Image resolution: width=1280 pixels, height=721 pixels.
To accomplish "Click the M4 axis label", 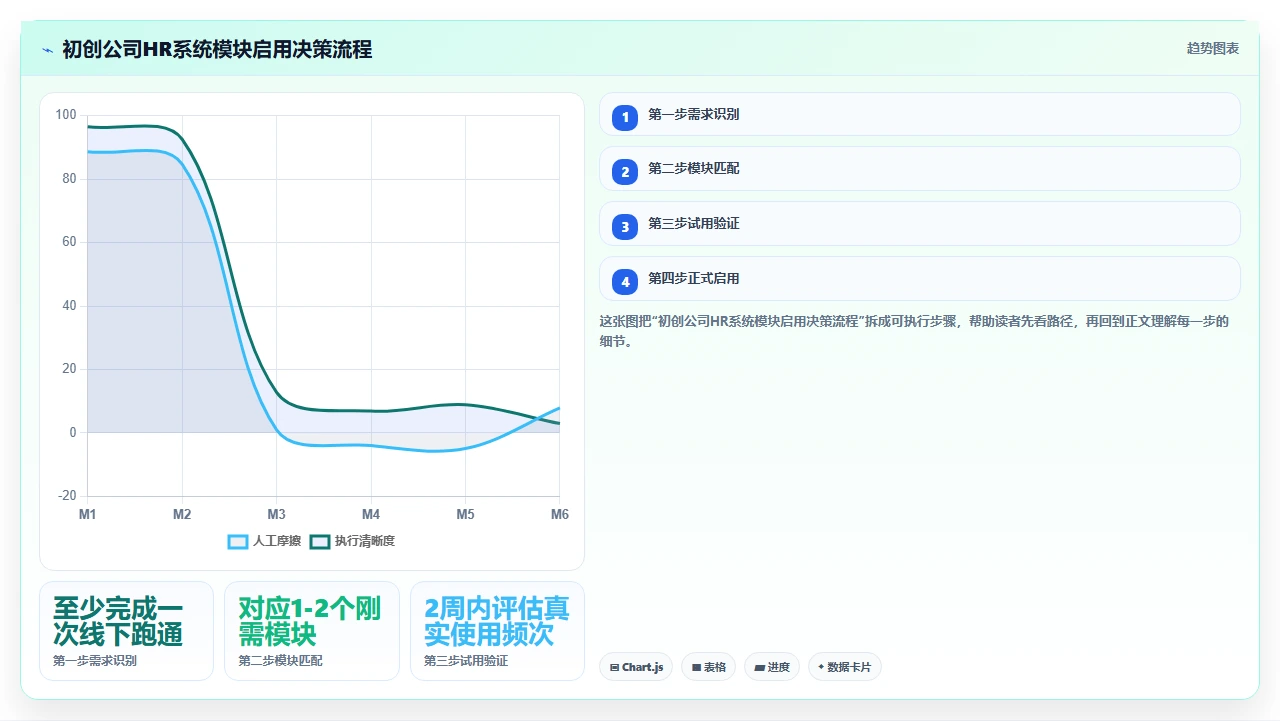I will point(371,514).
